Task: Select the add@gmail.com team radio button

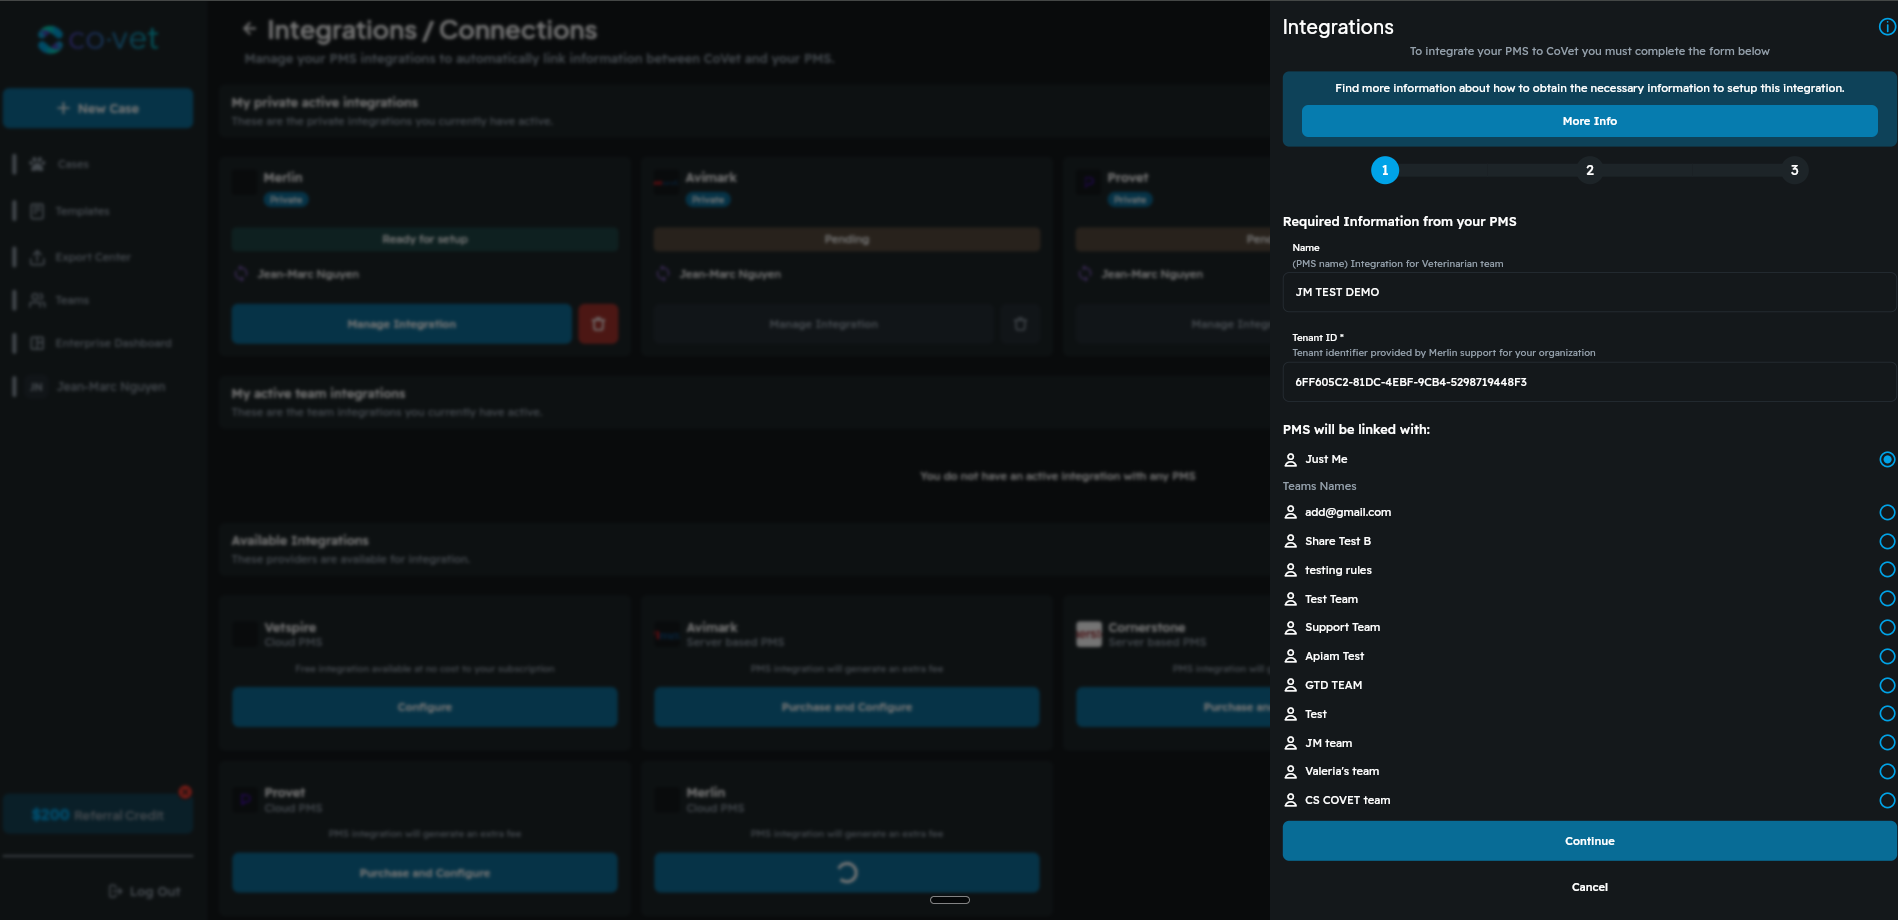Action: [x=1887, y=512]
